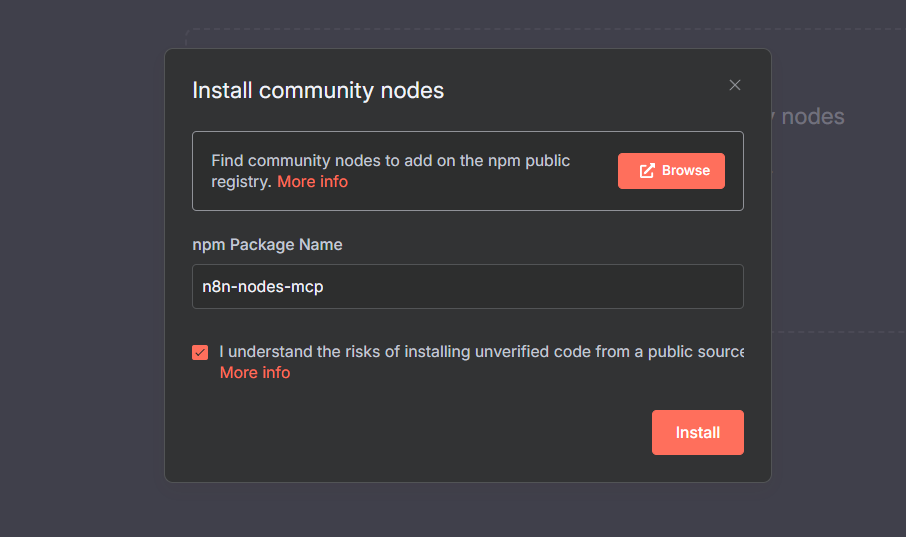
Task: Focus the npm Package Name input field
Action: 467,286
